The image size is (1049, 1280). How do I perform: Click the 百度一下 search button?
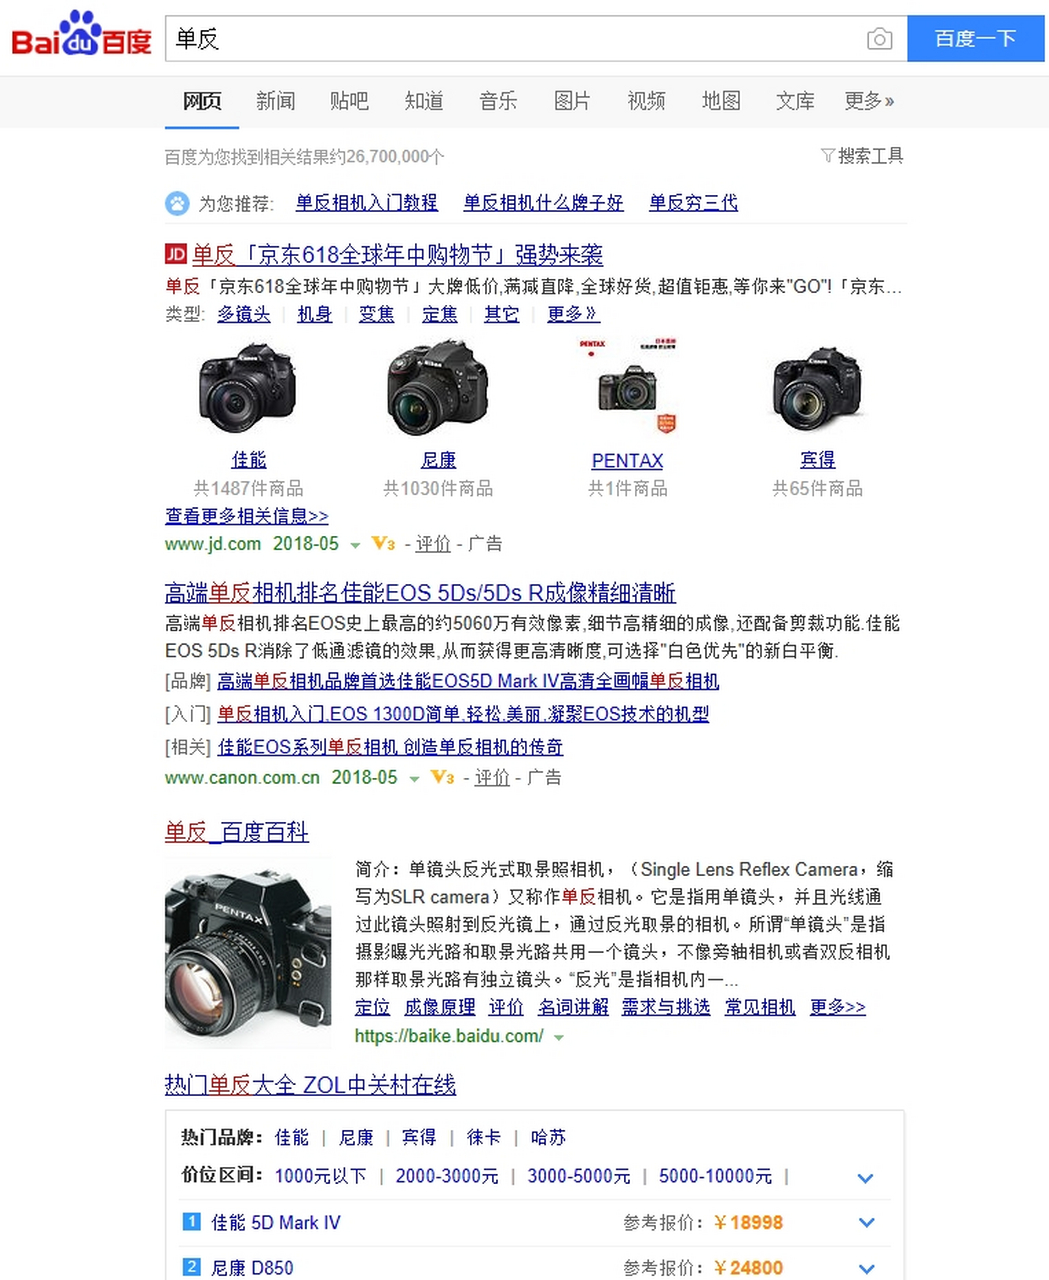tap(975, 39)
